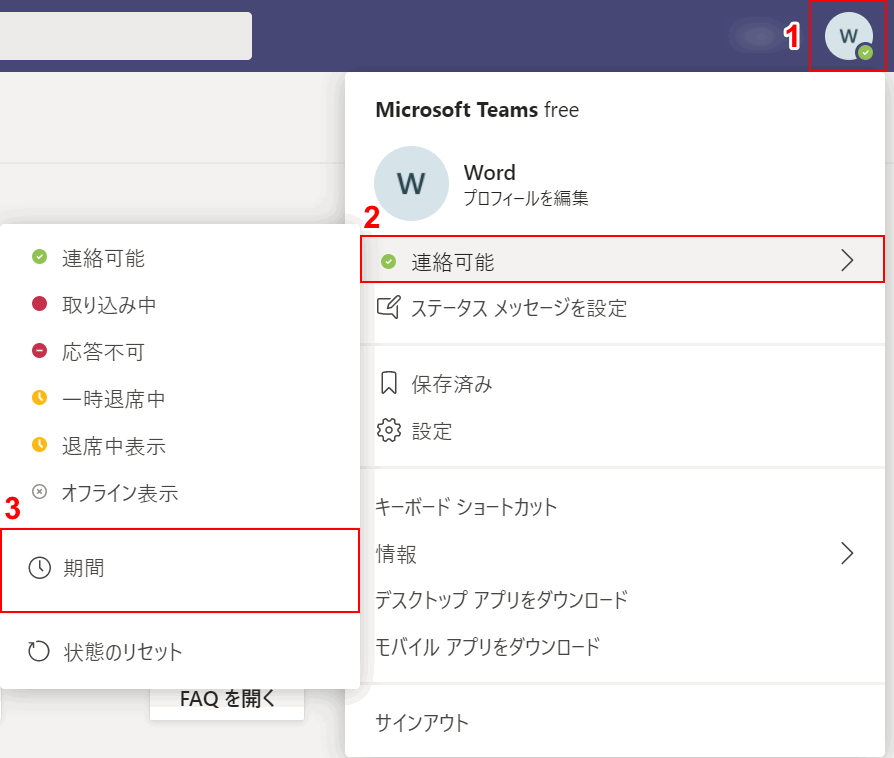894x758 pixels.
Task: Click サインアウト to sign out
Action: coord(421,722)
